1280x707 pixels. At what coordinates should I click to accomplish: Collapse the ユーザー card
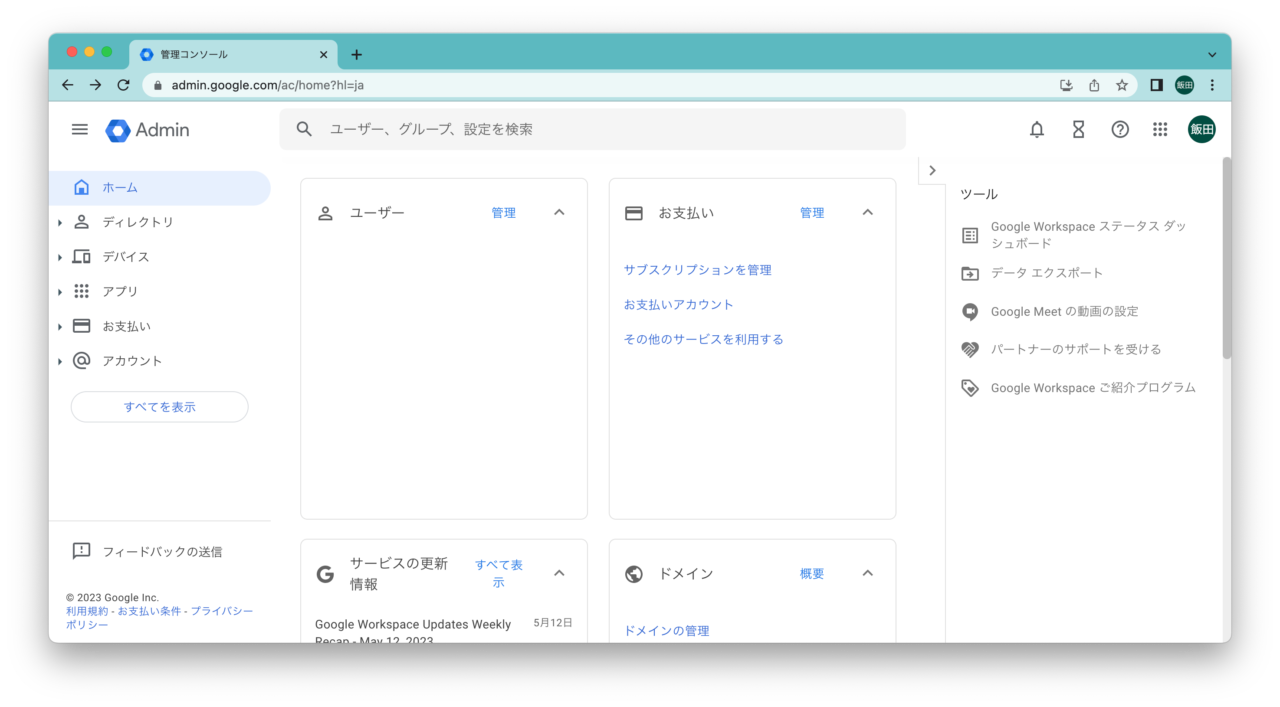click(x=559, y=212)
